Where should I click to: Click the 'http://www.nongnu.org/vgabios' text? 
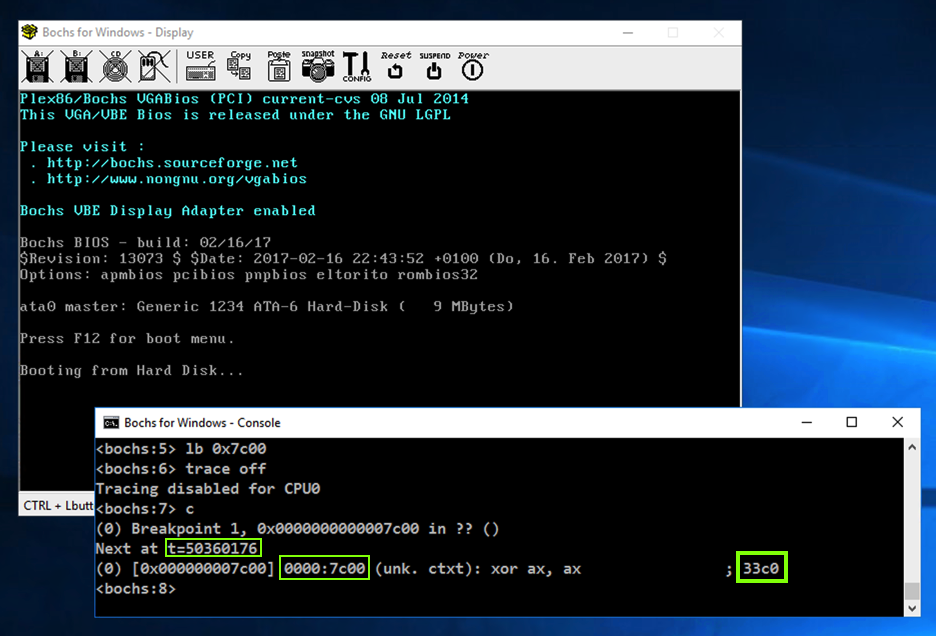click(x=177, y=179)
